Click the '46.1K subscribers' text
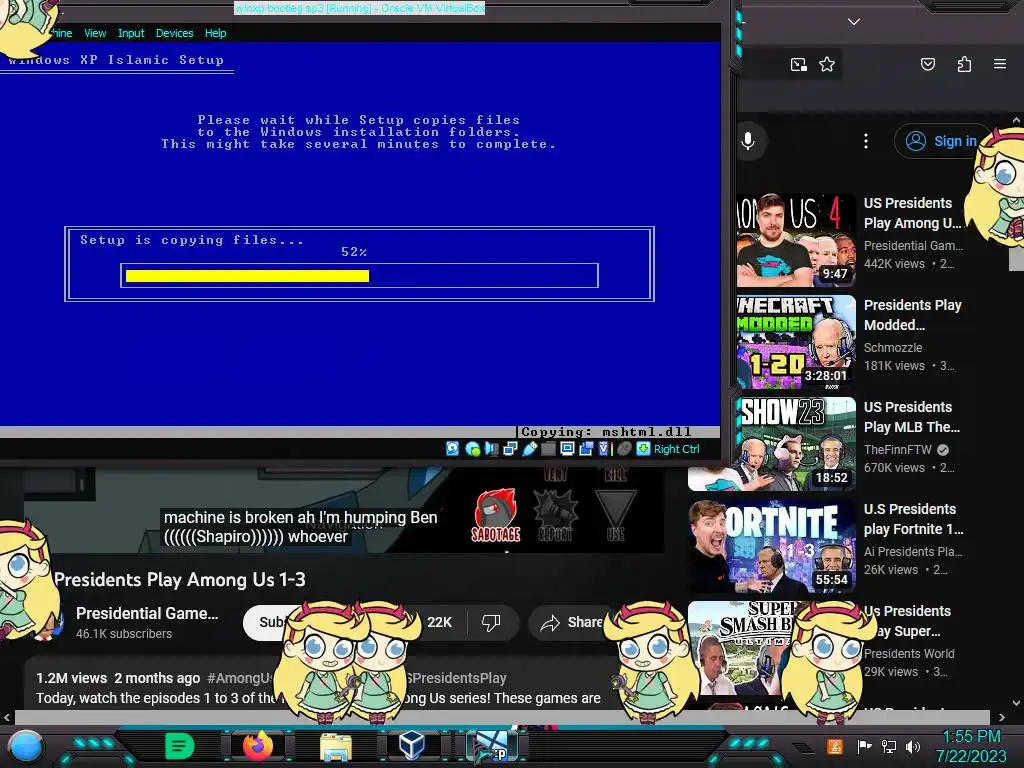Viewport: 1024px width, 768px height. (123, 633)
